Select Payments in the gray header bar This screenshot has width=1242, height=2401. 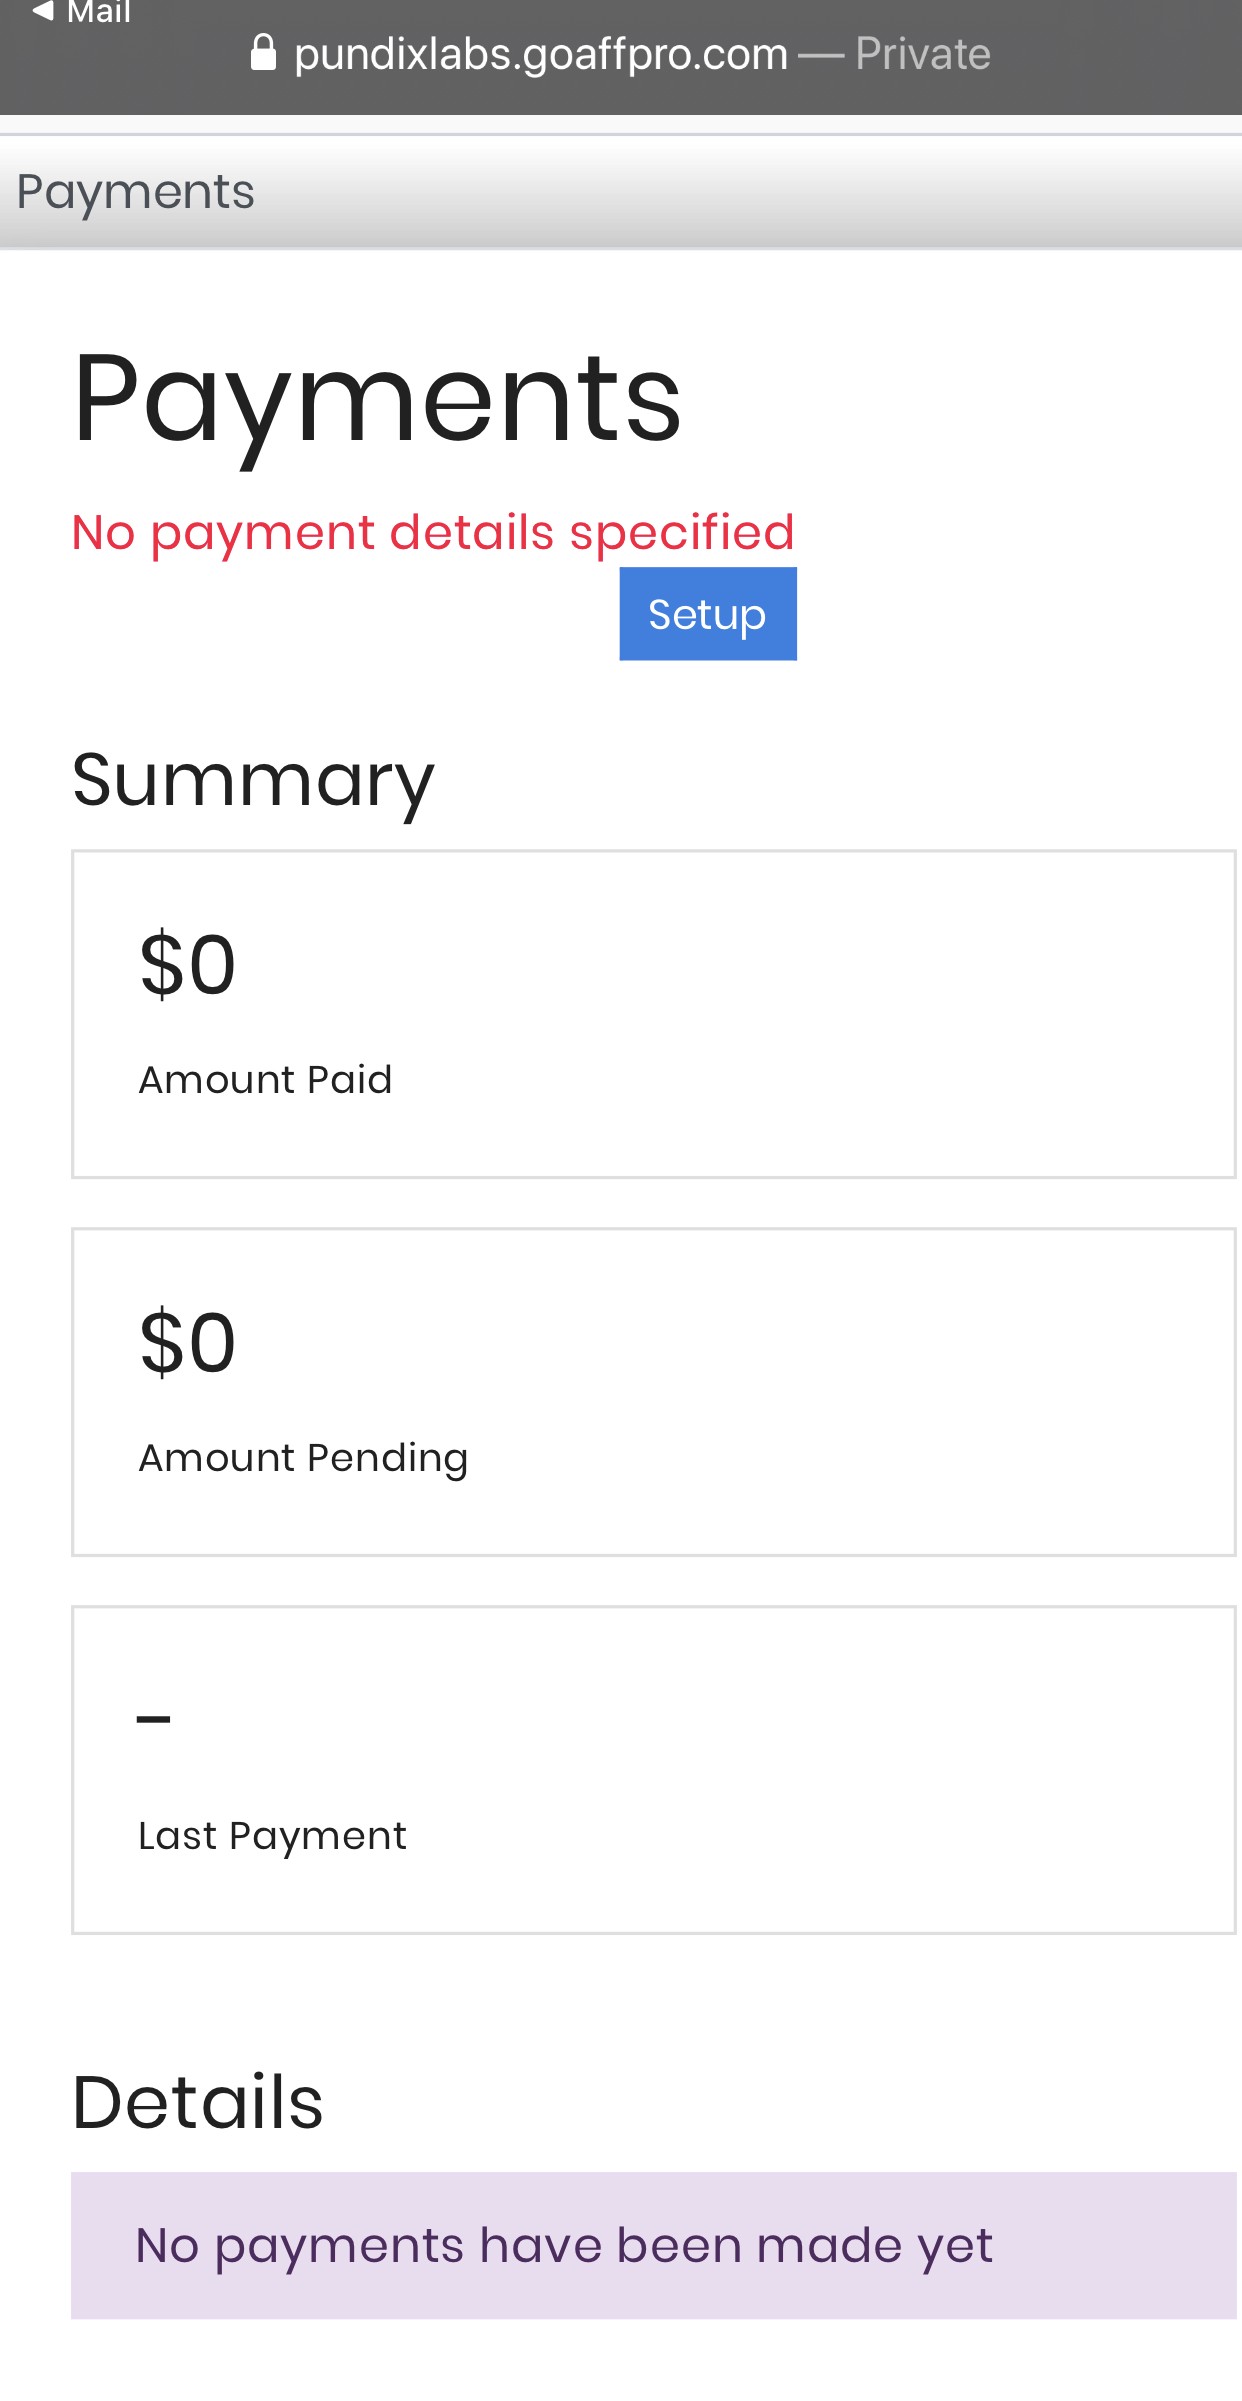point(136,191)
